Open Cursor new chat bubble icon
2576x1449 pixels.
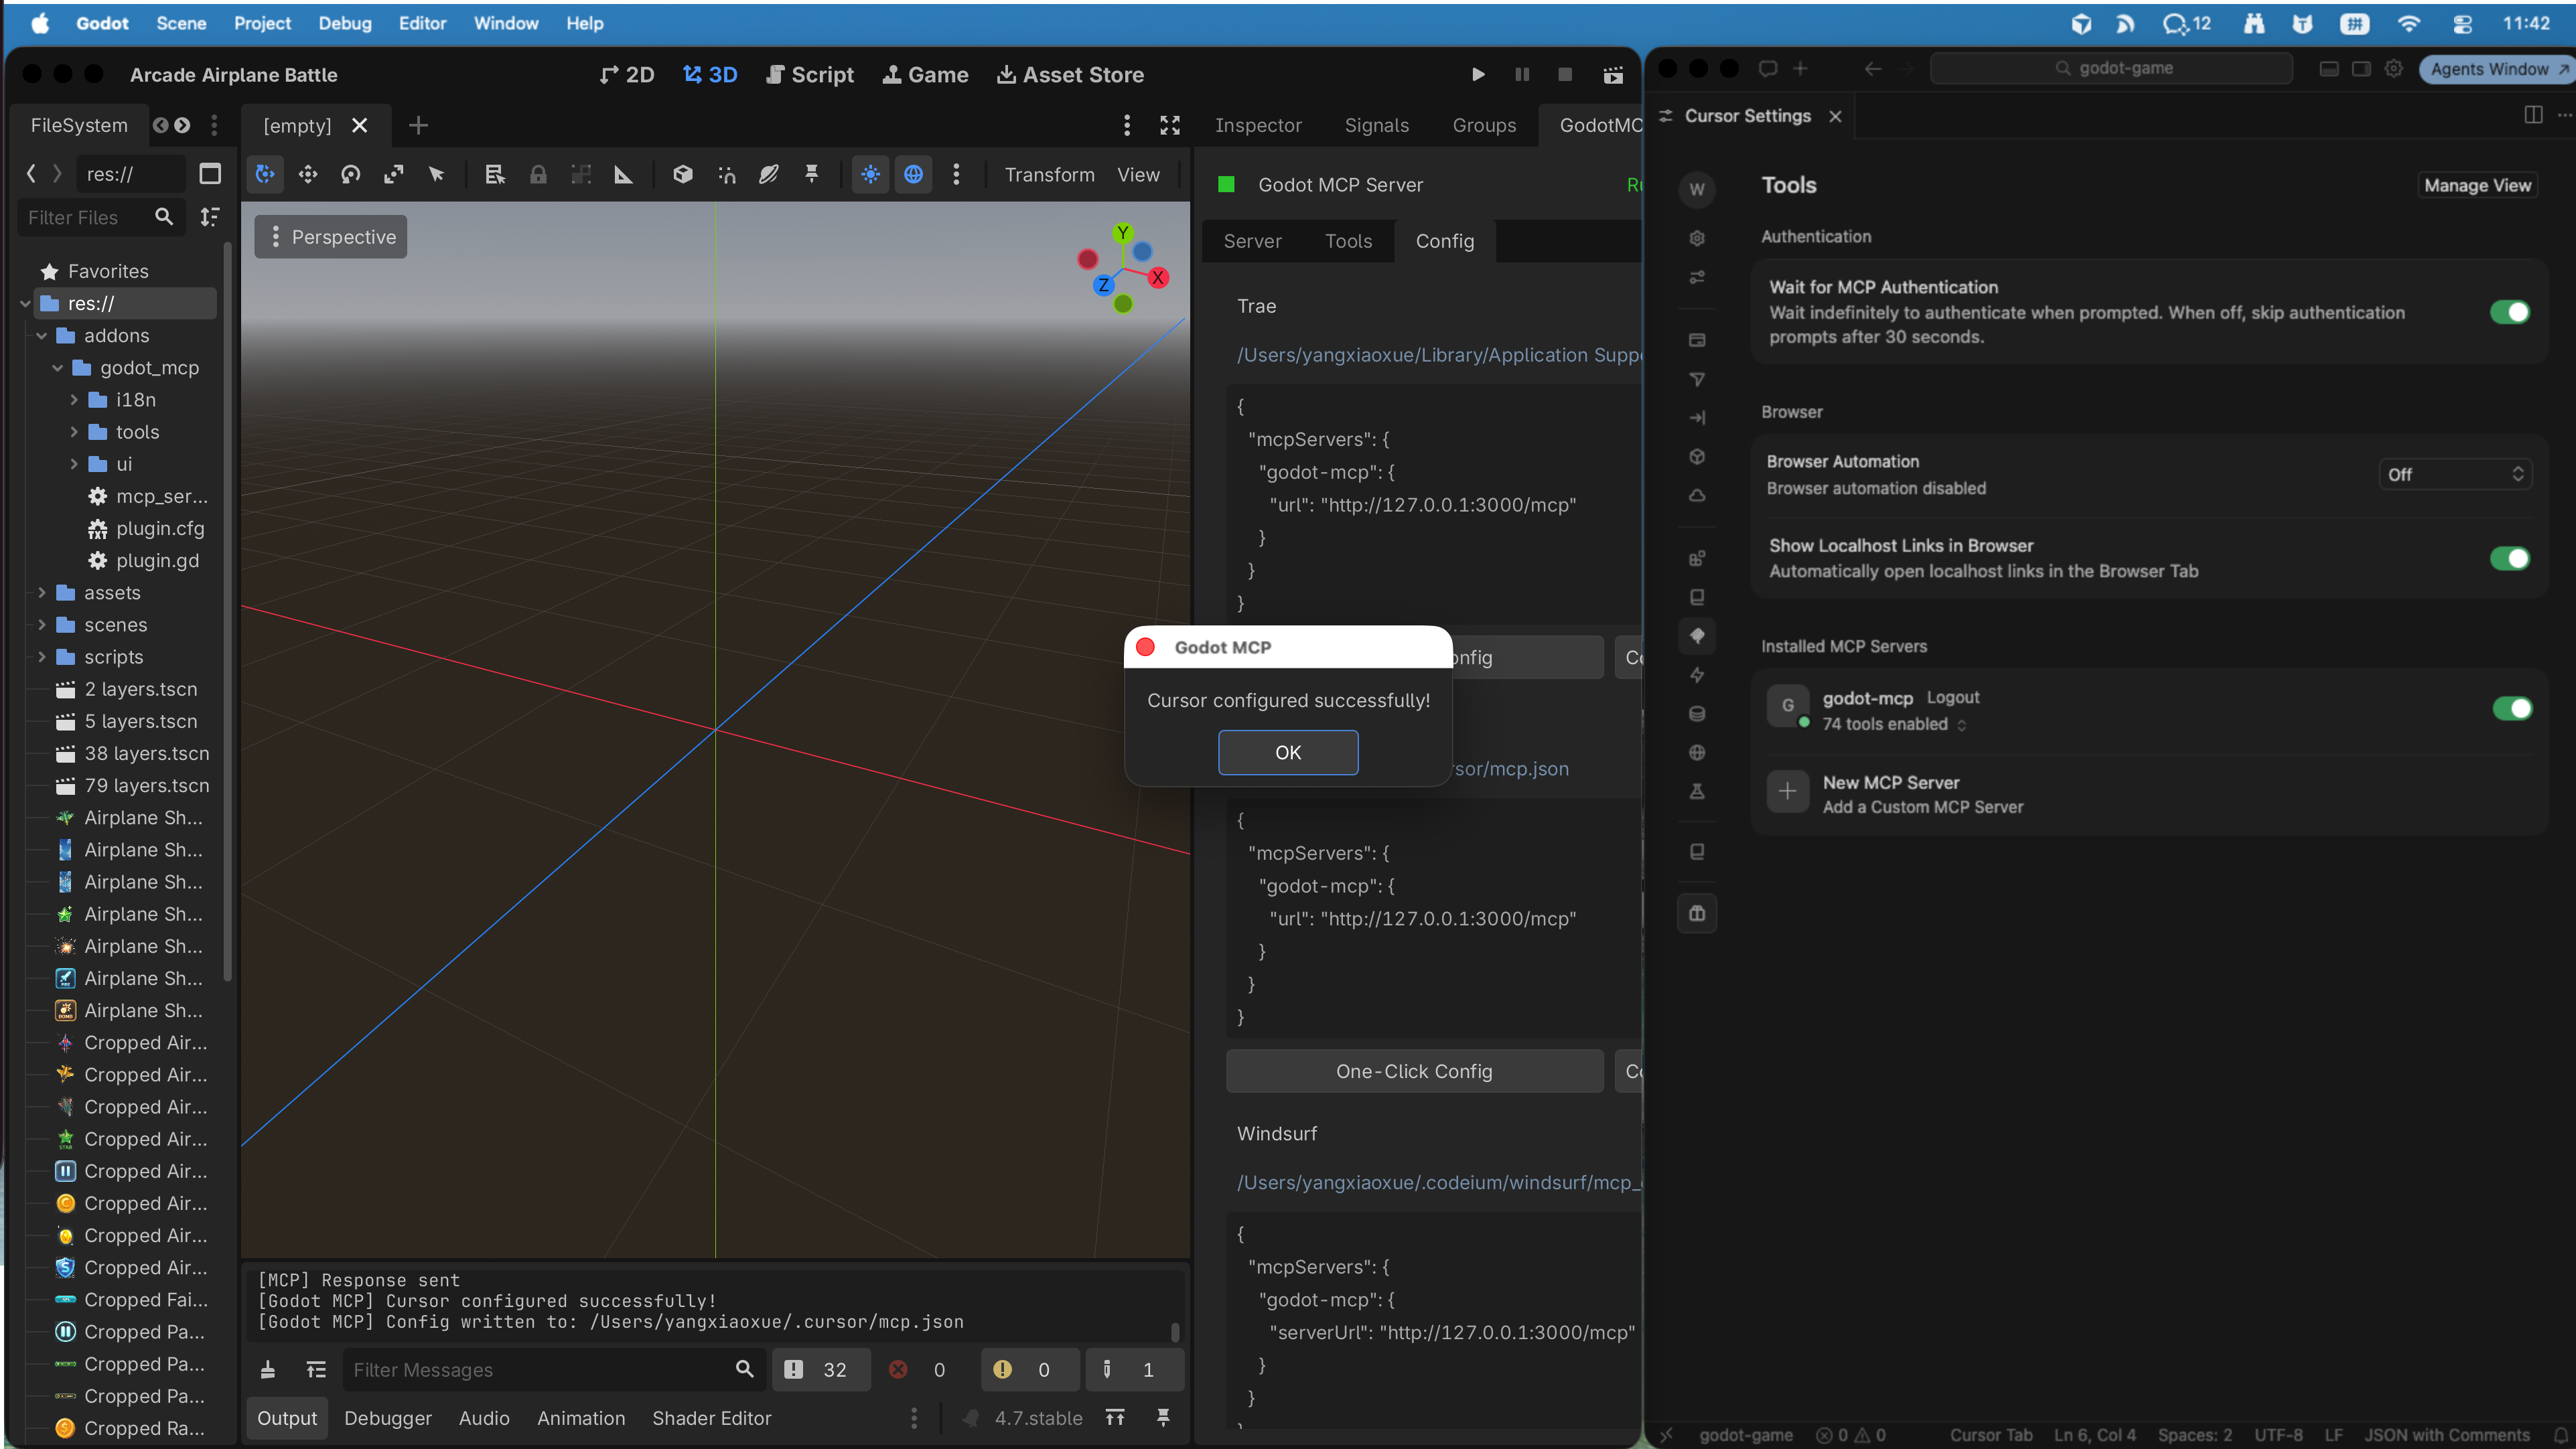1768,68
